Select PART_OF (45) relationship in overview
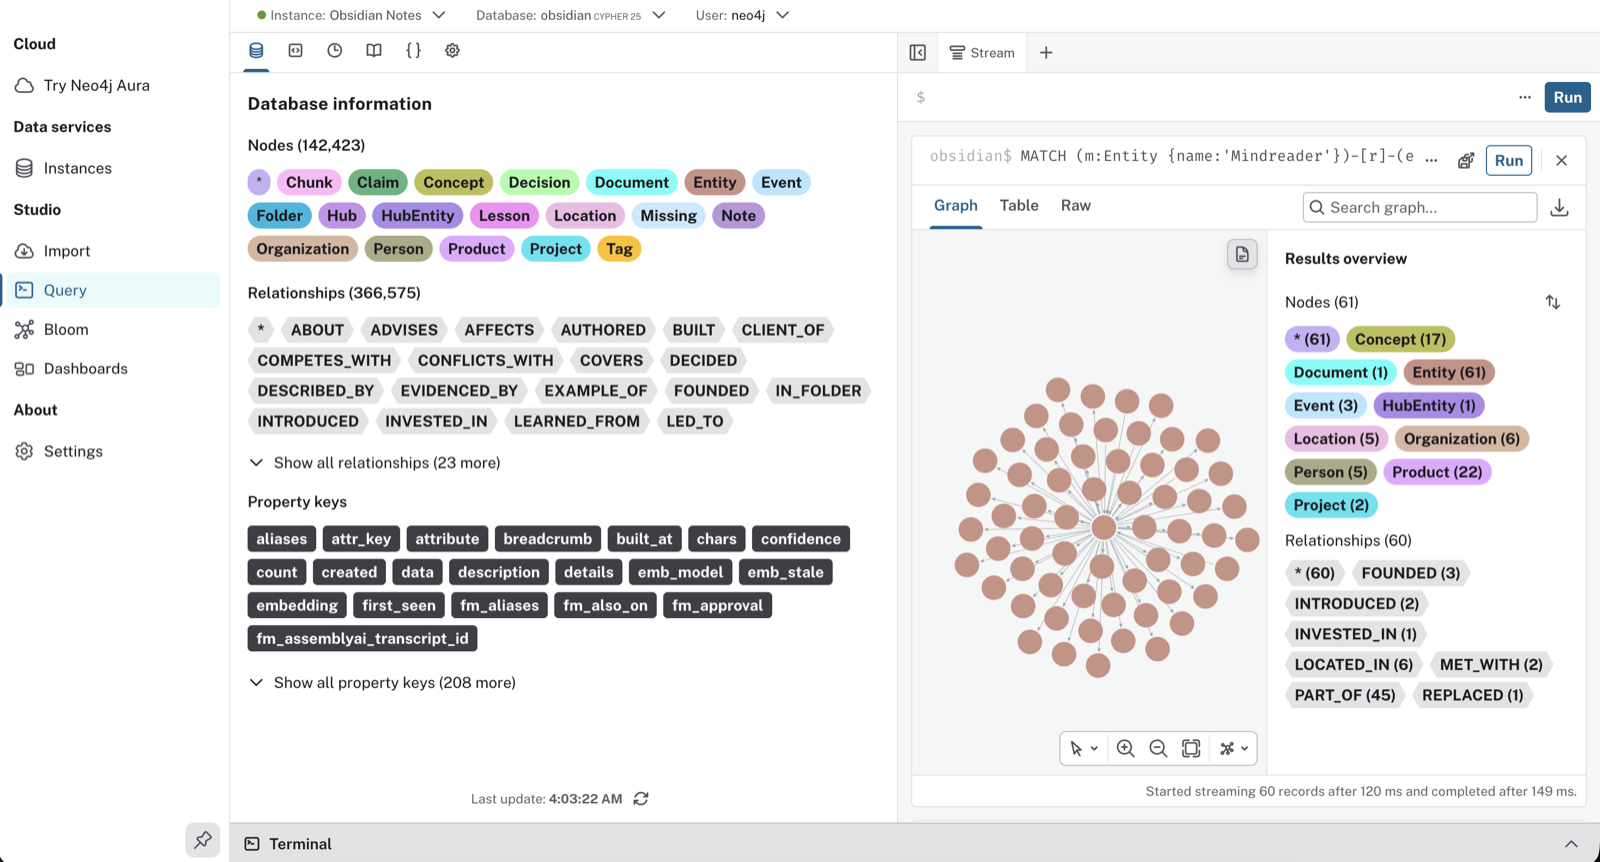The height and width of the screenshot is (862, 1600). pyautogui.click(x=1344, y=695)
